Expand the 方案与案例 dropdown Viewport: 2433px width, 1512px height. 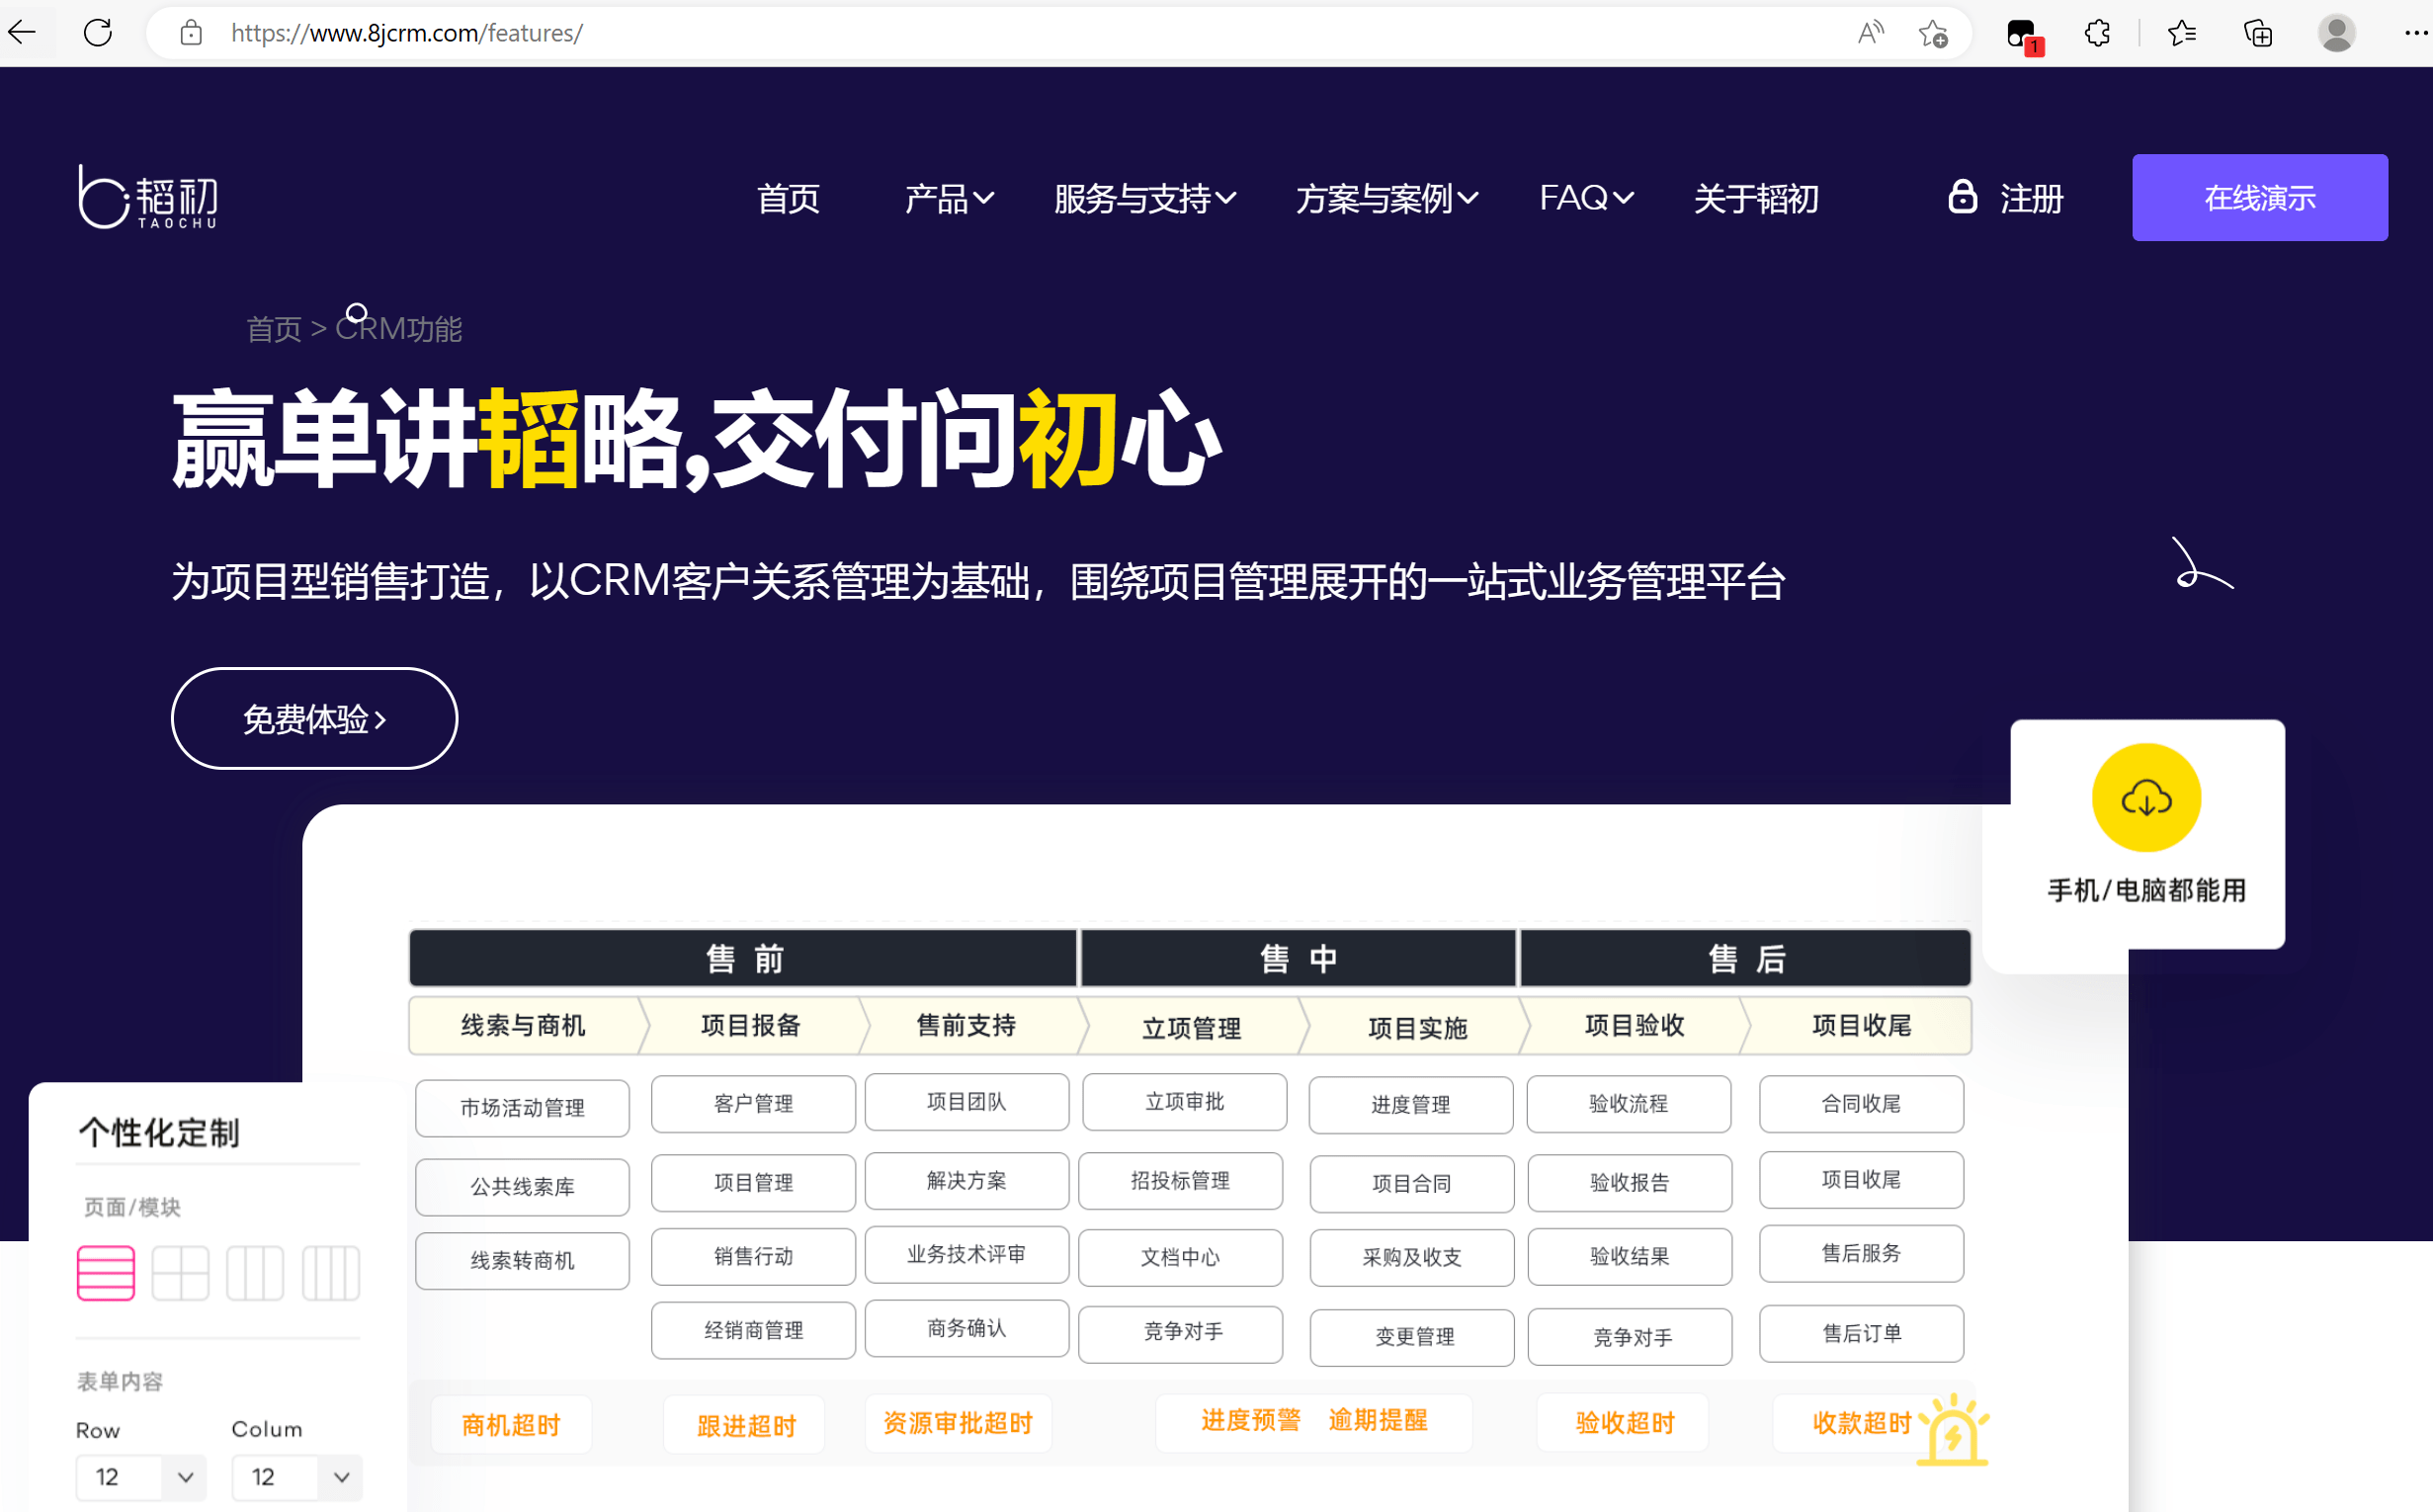pos(1384,195)
